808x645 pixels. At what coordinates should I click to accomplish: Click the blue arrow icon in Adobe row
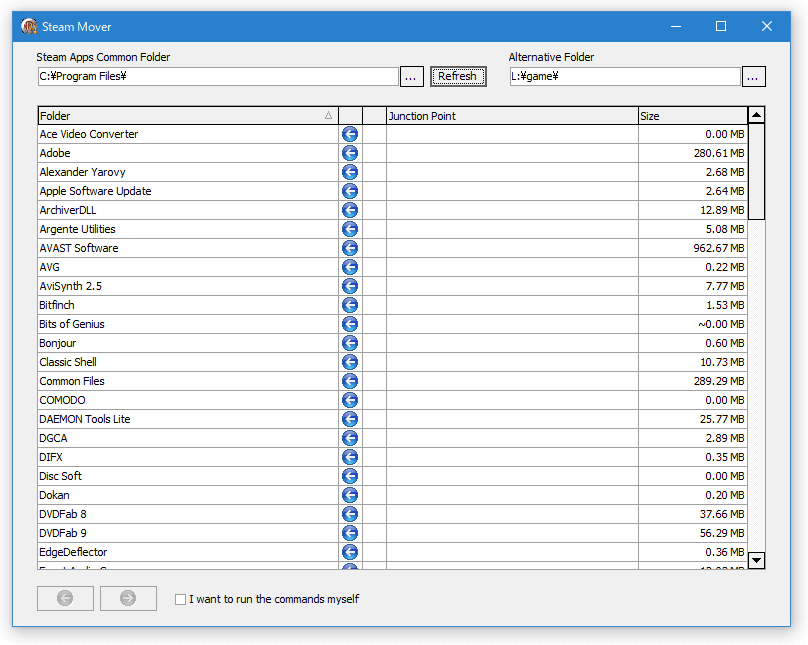tap(350, 154)
